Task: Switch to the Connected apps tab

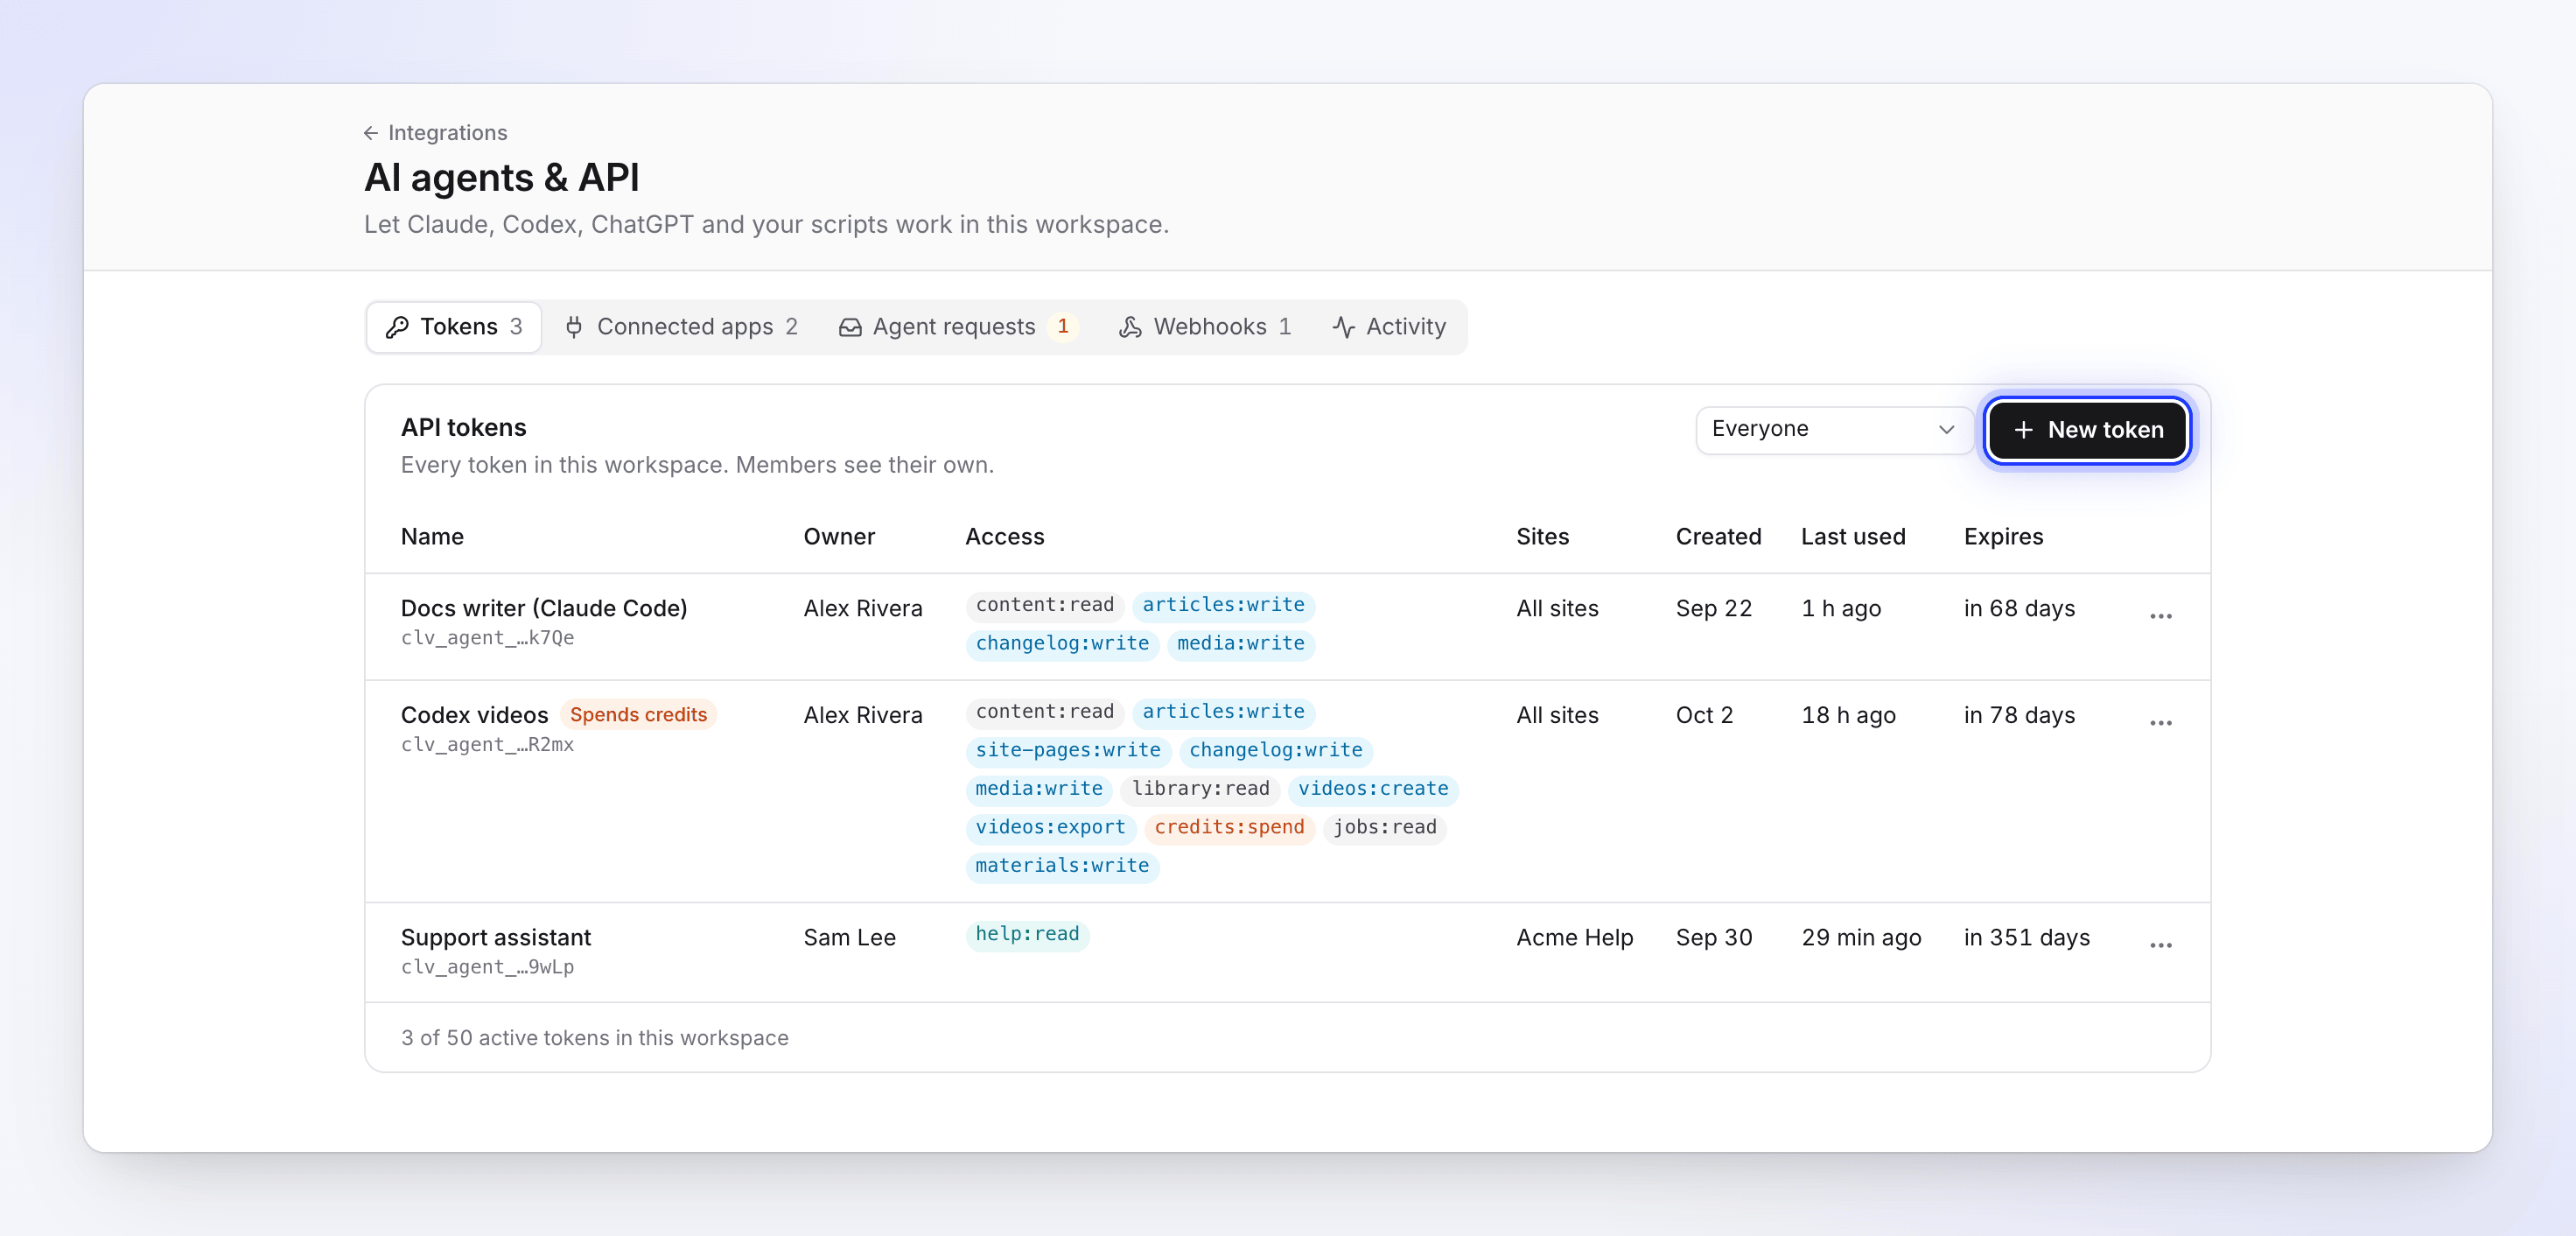Action: [x=680, y=327]
